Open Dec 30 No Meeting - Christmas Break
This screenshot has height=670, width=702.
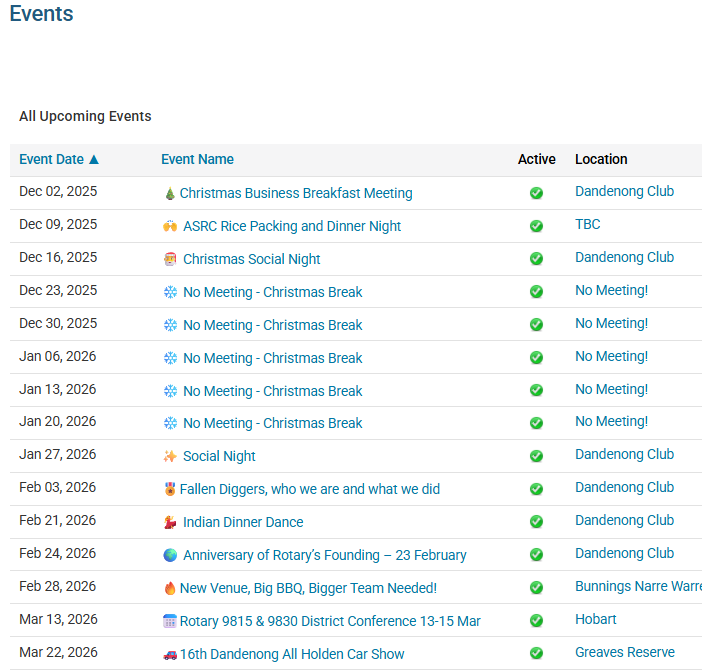[273, 325]
